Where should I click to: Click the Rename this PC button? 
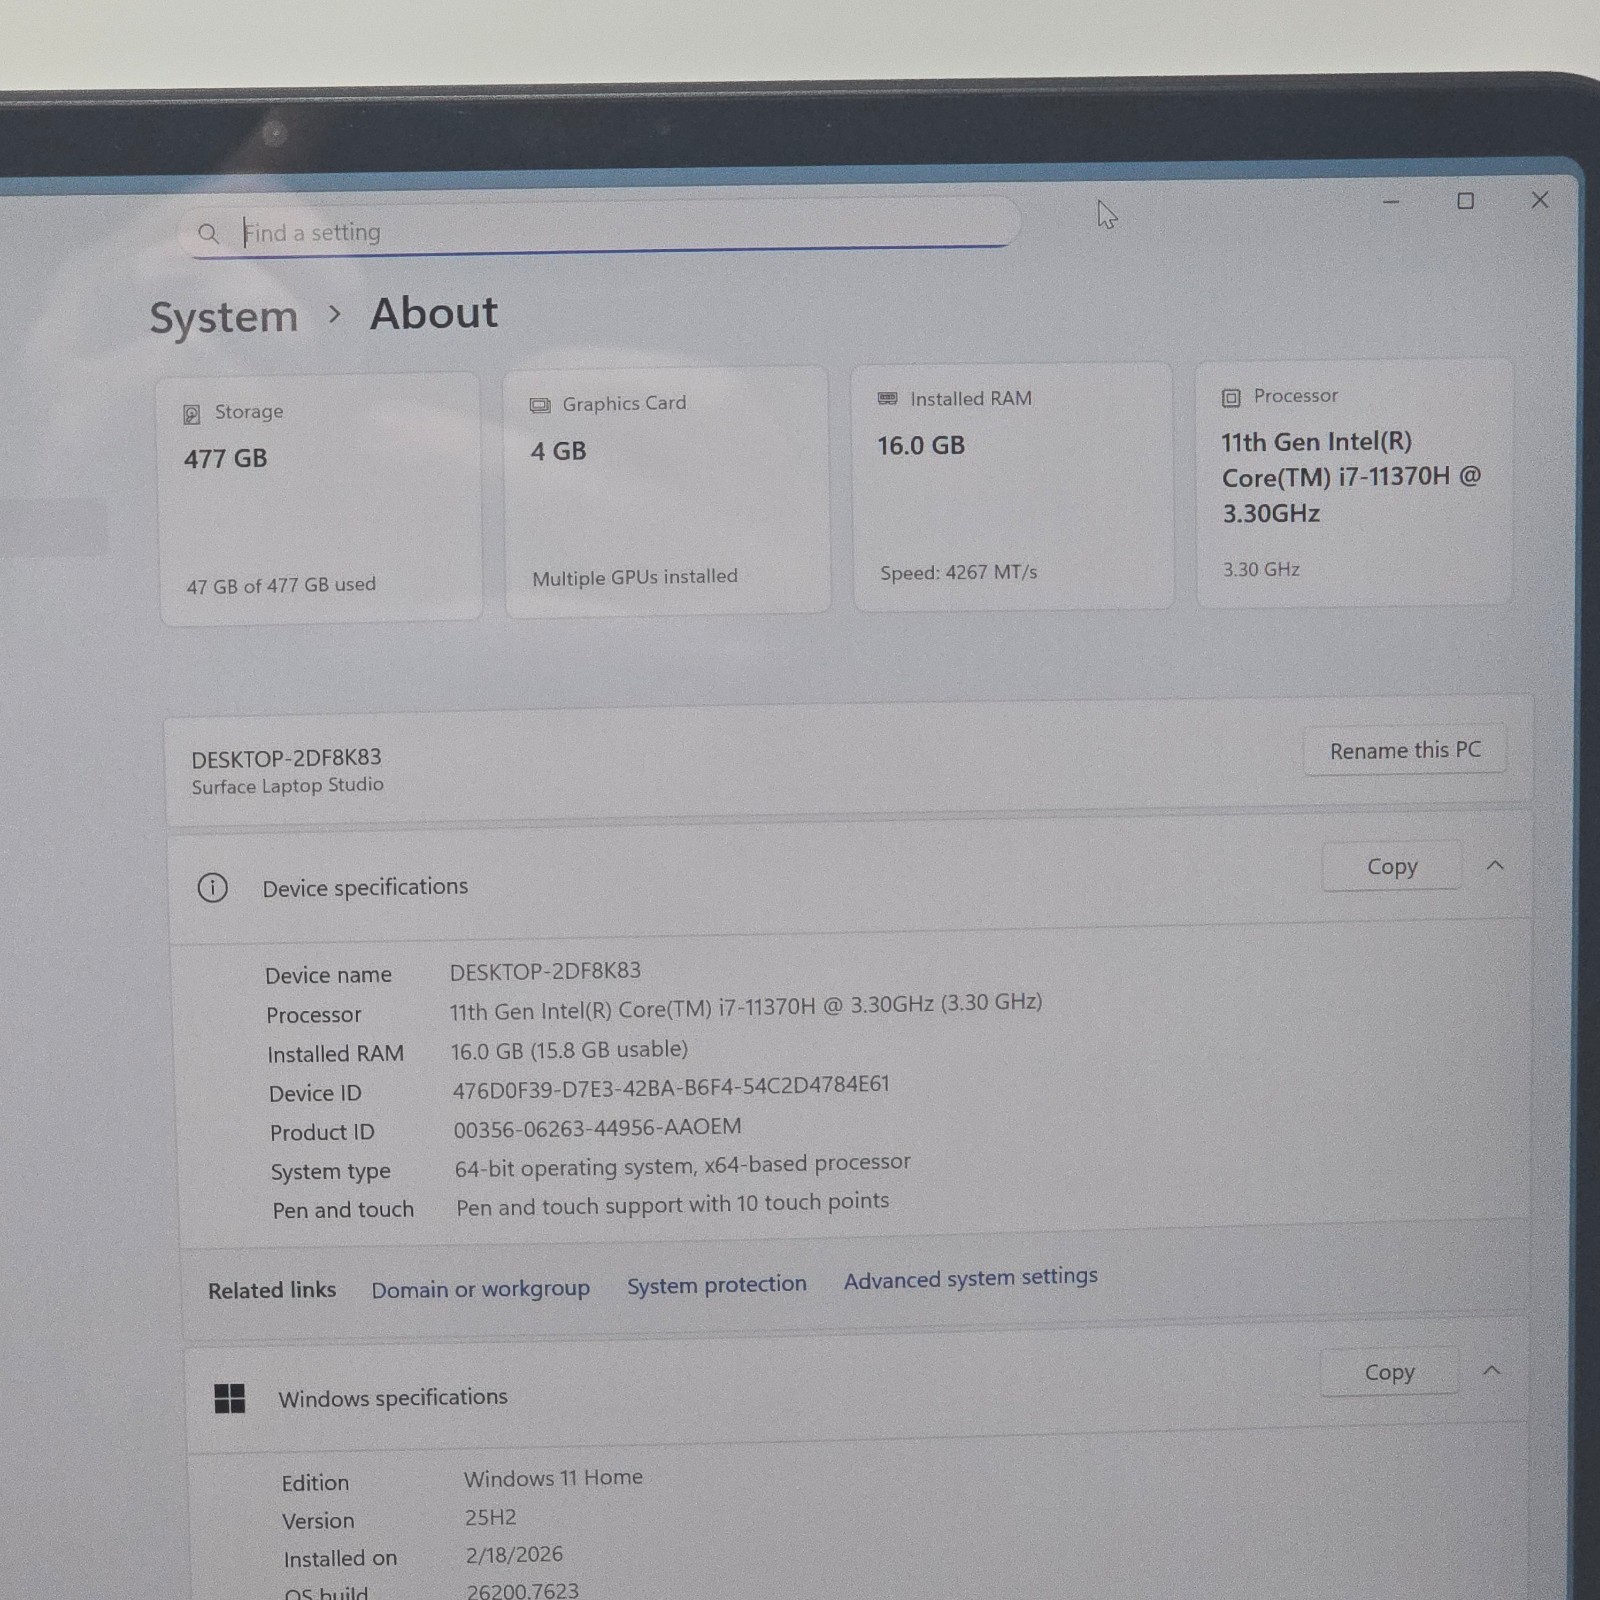1405,750
